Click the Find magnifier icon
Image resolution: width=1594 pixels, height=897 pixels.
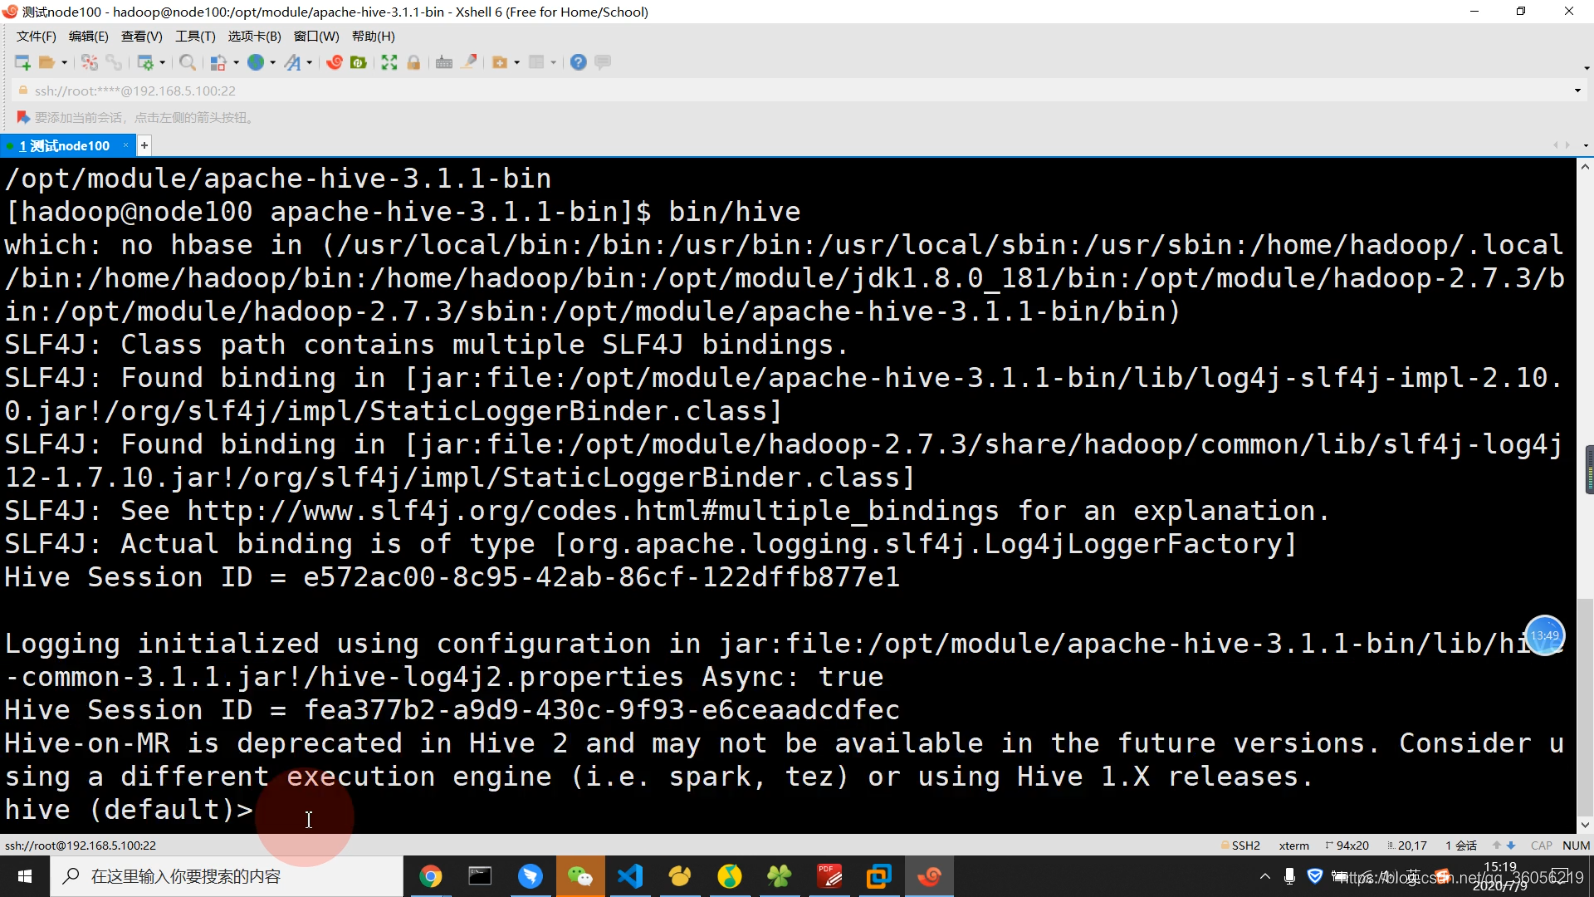tap(187, 62)
